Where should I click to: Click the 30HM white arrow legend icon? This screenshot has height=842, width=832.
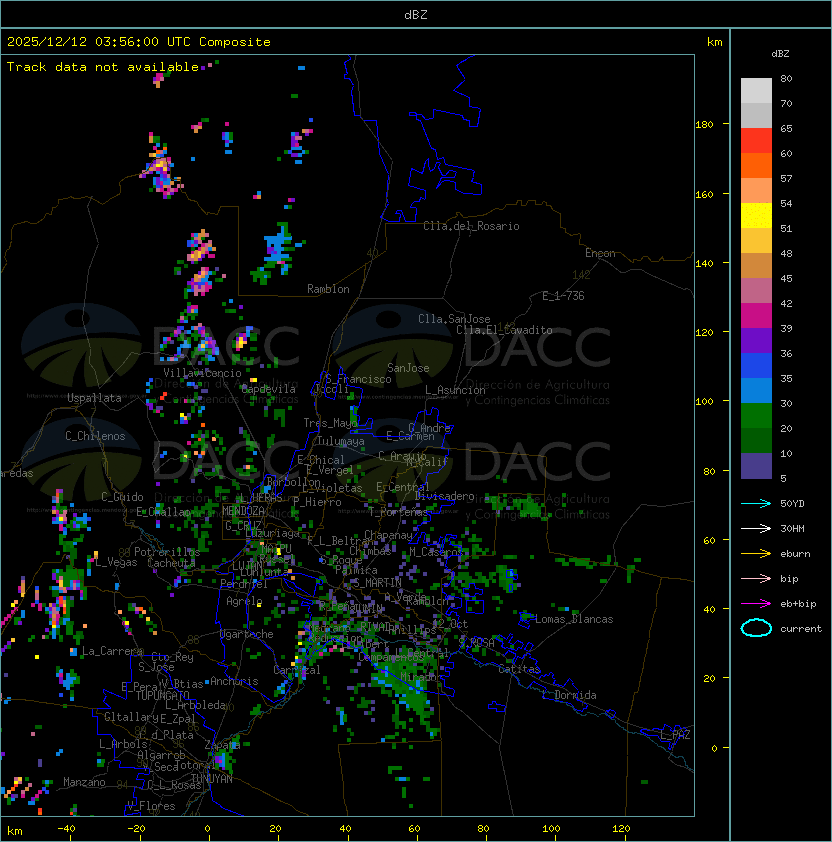756,528
